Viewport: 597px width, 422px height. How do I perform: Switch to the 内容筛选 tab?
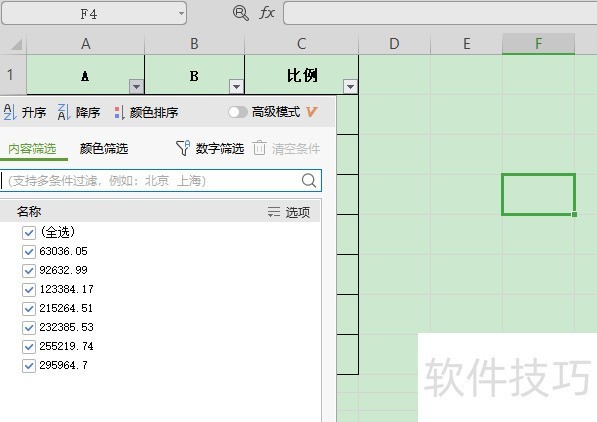(32, 149)
